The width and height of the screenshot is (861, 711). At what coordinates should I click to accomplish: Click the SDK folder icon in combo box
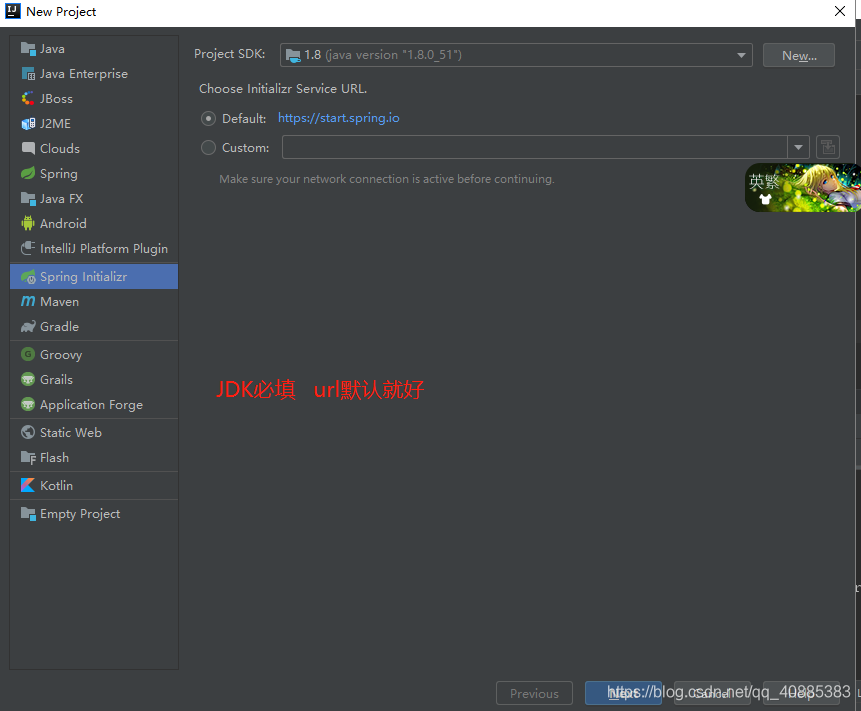[293, 55]
